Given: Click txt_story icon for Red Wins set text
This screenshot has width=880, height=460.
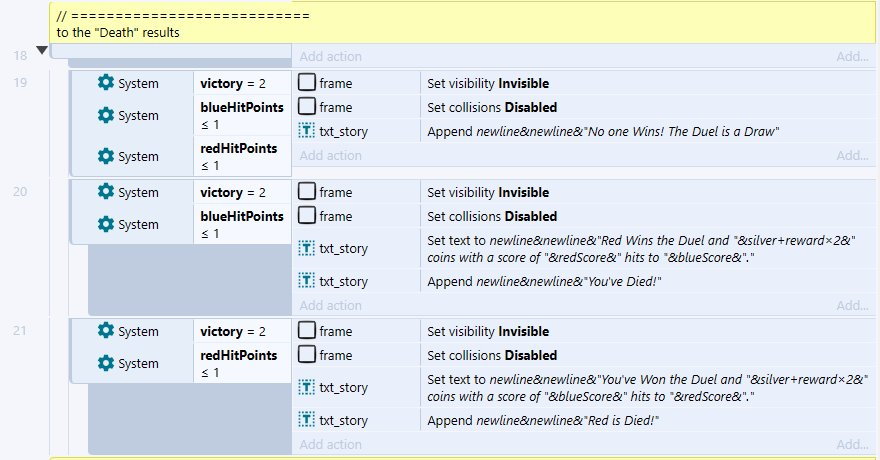Looking at the screenshot, I should coord(307,248).
